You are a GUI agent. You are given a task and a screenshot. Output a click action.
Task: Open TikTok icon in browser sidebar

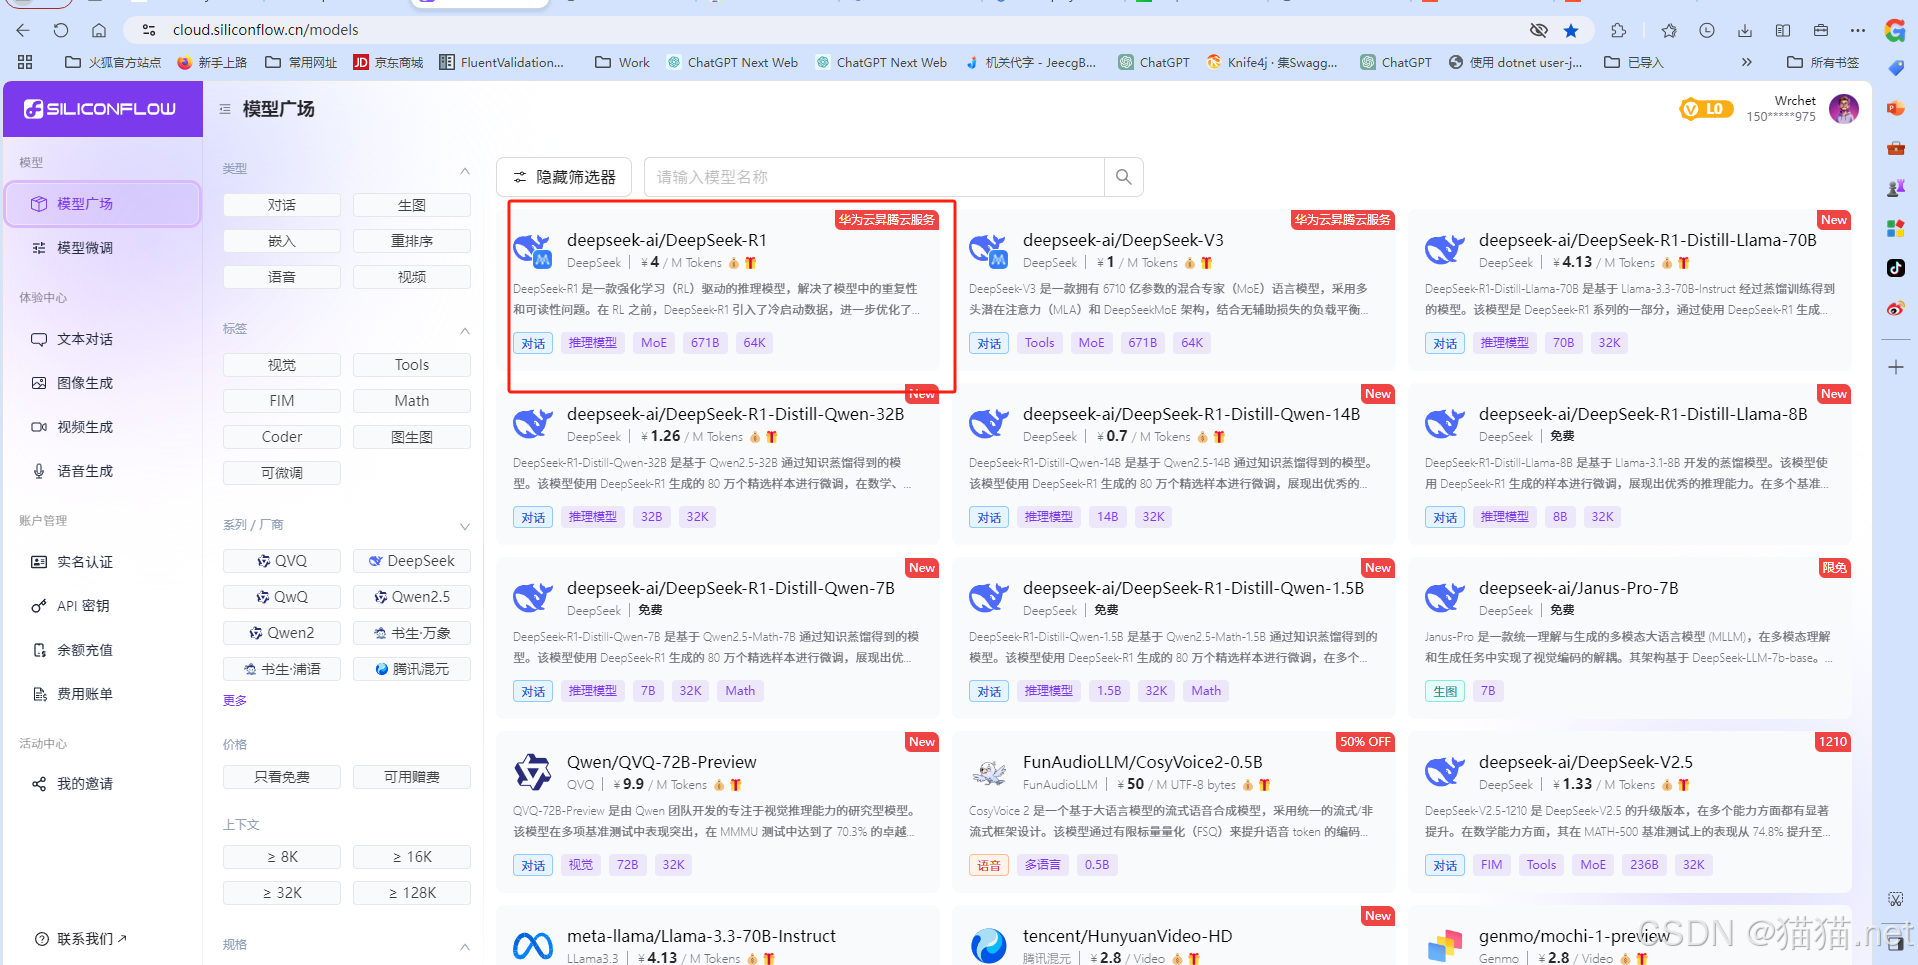(1896, 268)
